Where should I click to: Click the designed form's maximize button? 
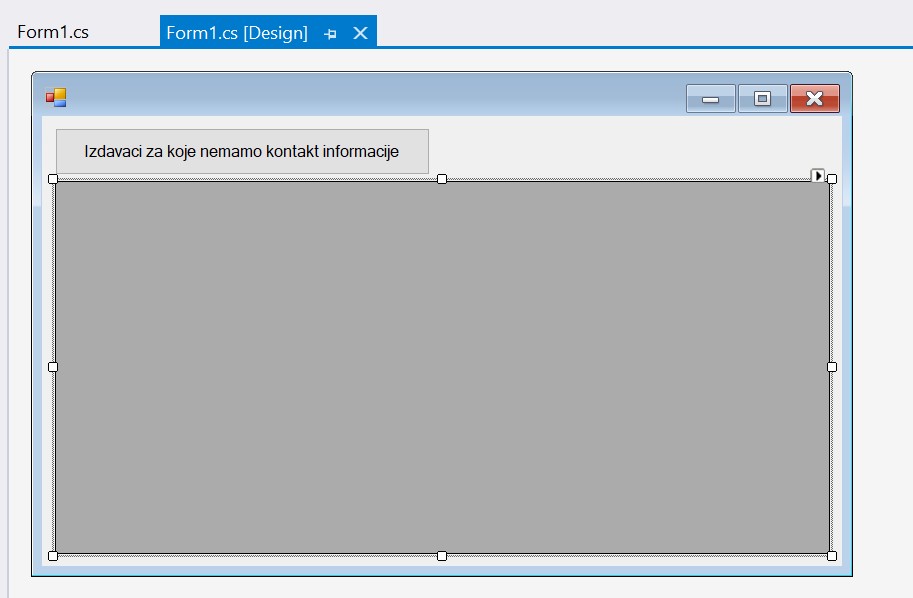tap(763, 99)
